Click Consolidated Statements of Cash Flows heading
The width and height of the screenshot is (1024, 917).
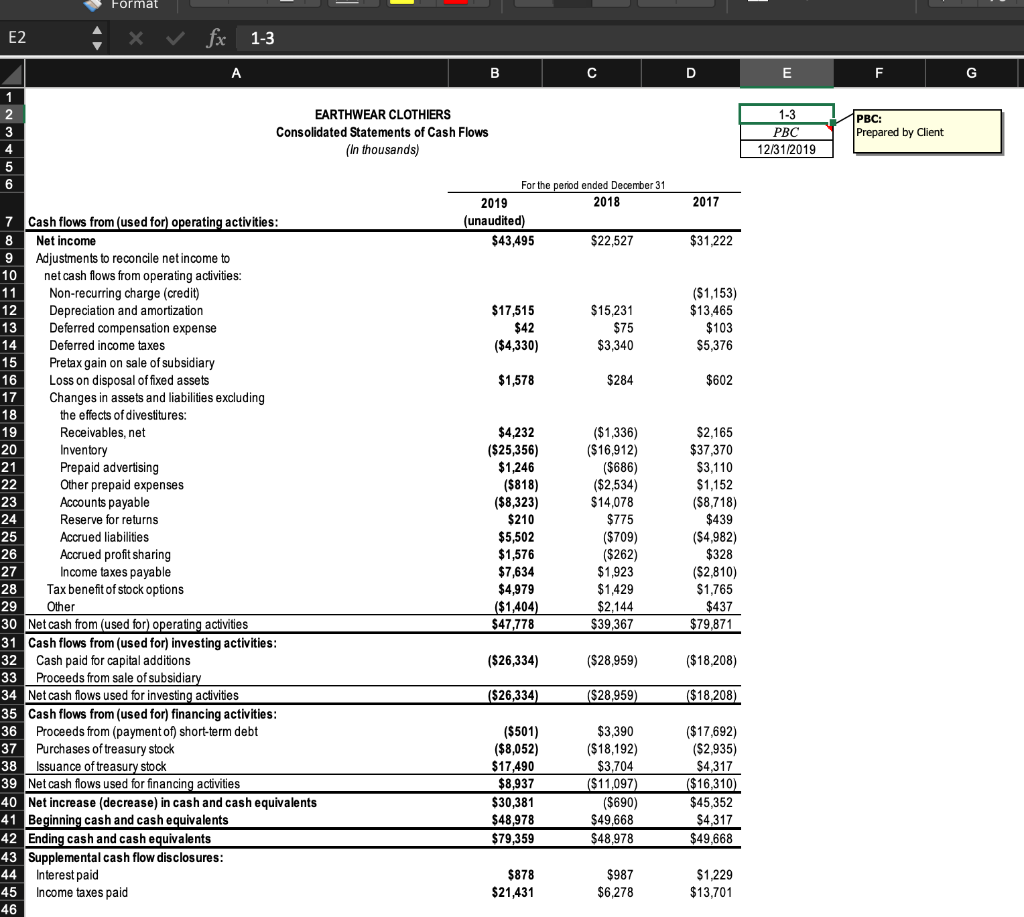pos(382,132)
